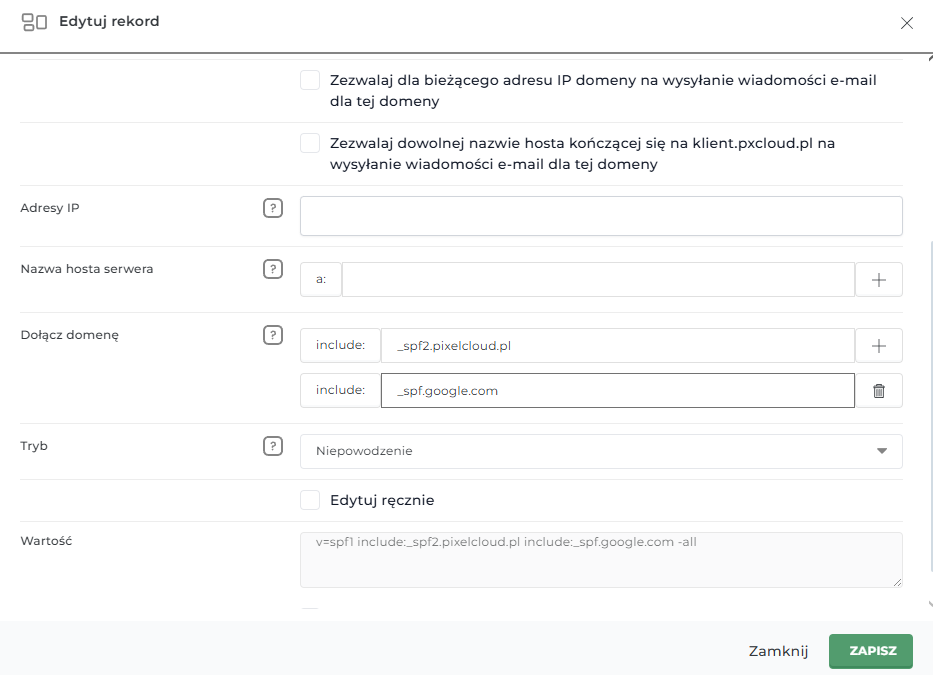The image size is (933, 675).
Task: Click the Edytuj rekord window icon
Action: (x=34, y=22)
